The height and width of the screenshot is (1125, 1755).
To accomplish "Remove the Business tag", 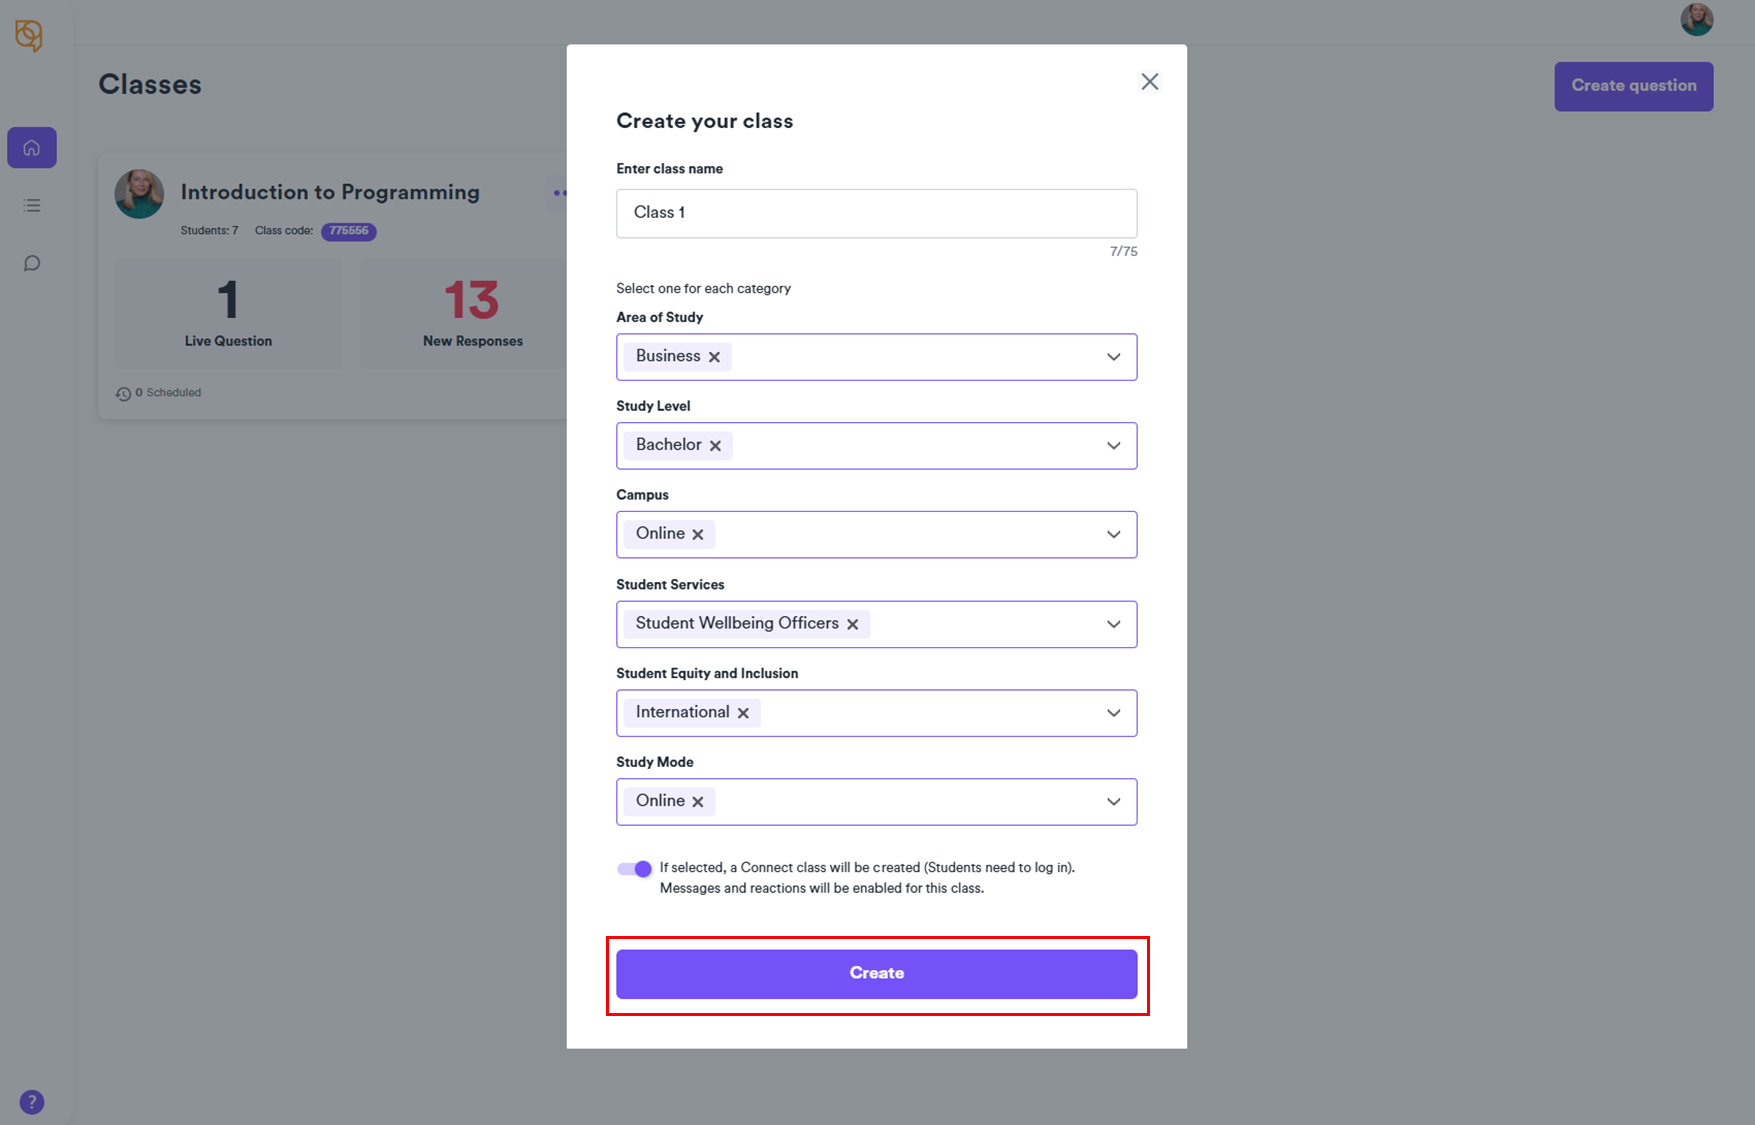I will (714, 357).
